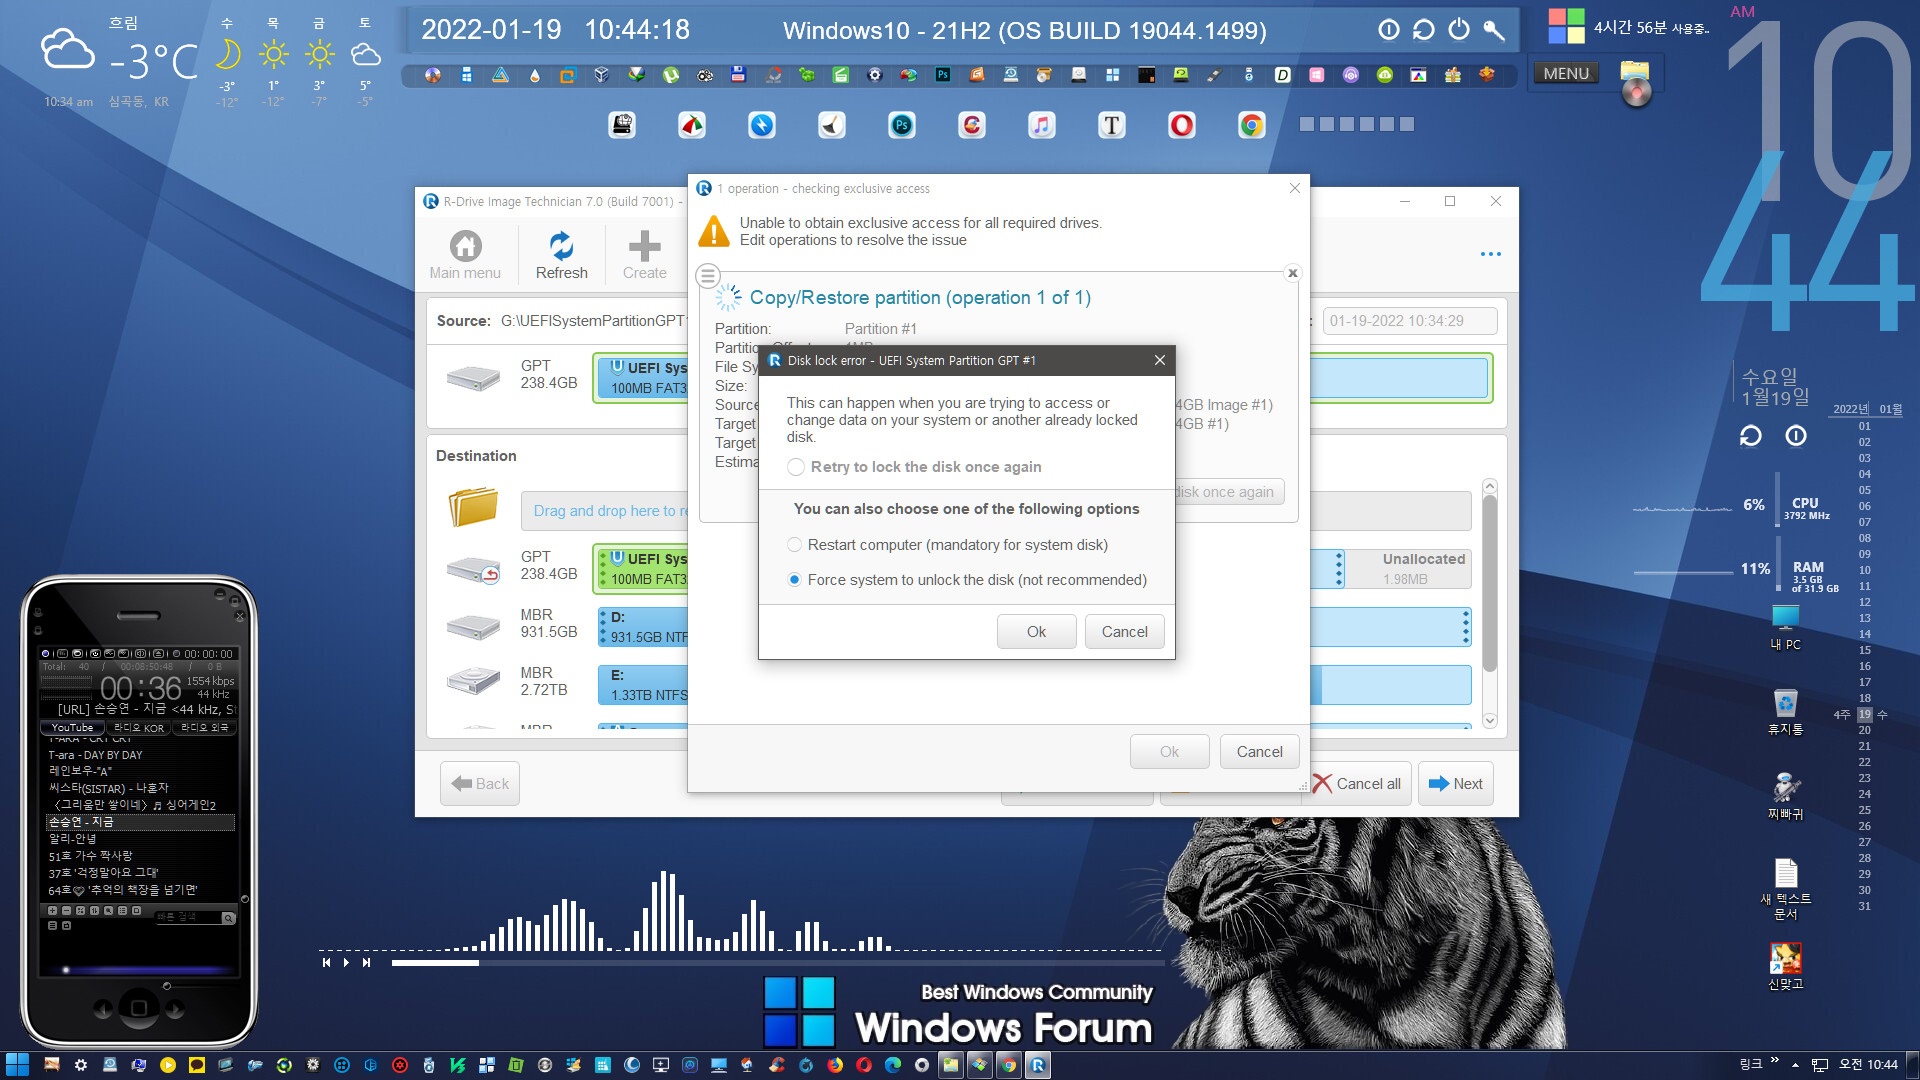The height and width of the screenshot is (1080, 1920).
Task: Select 손승연 - 지금 in the playlist
Action: [140, 822]
